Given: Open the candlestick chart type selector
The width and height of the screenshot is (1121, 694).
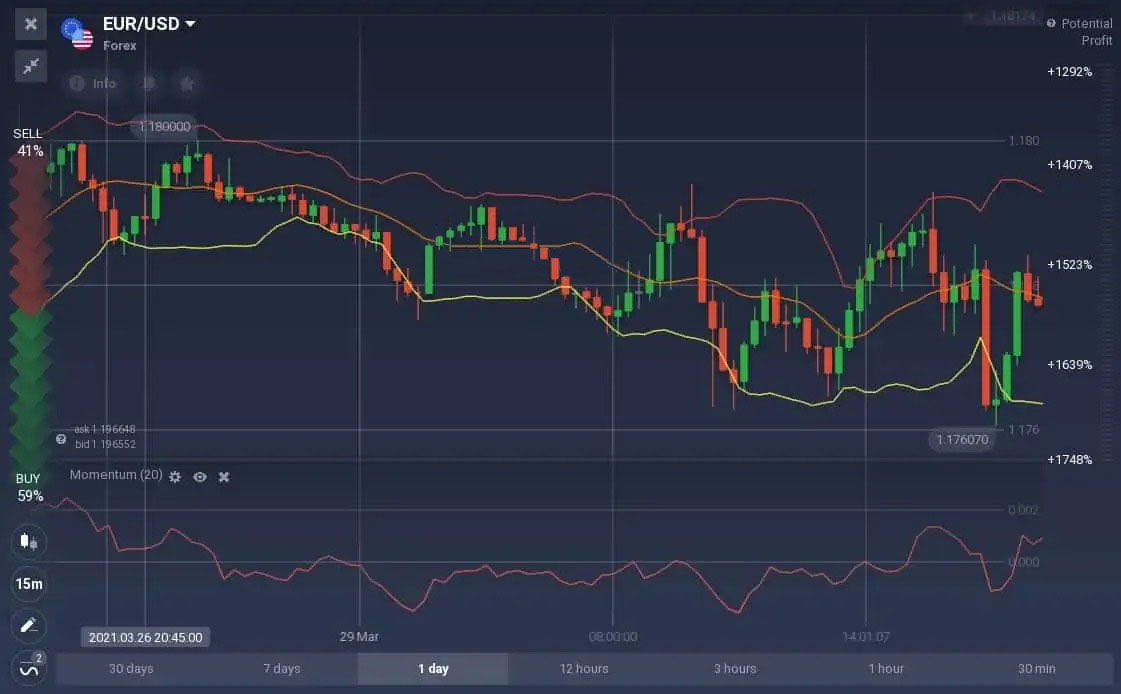Looking at the screenshot, I should [x=28, y=542].
